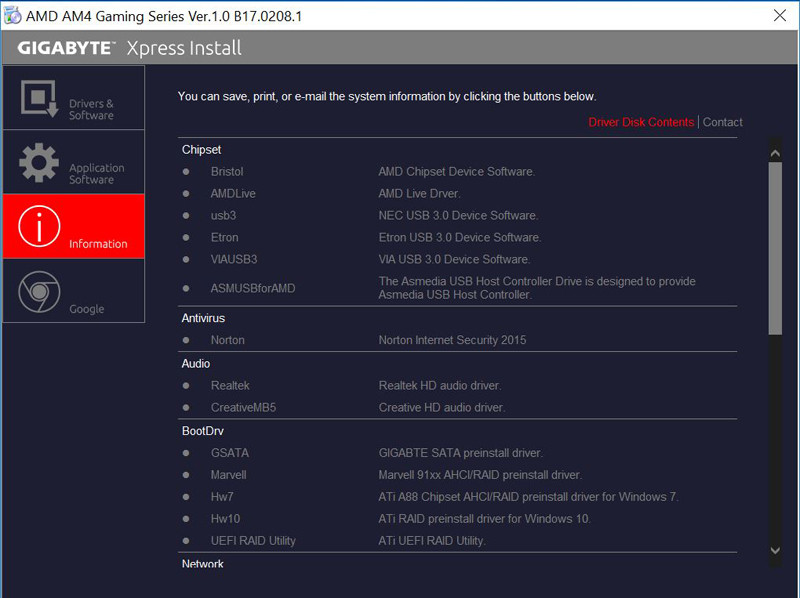
Task: Click the vertical scrollbar thumb
Action: coord(775,248)
